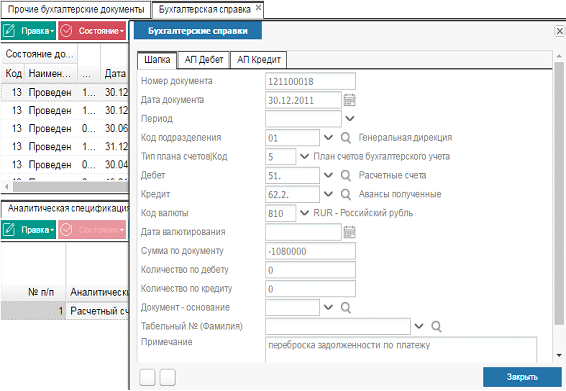This screenshot has width=566, height=391.
Task: Click the Дебет field with 51.
Action: (292, 175)
